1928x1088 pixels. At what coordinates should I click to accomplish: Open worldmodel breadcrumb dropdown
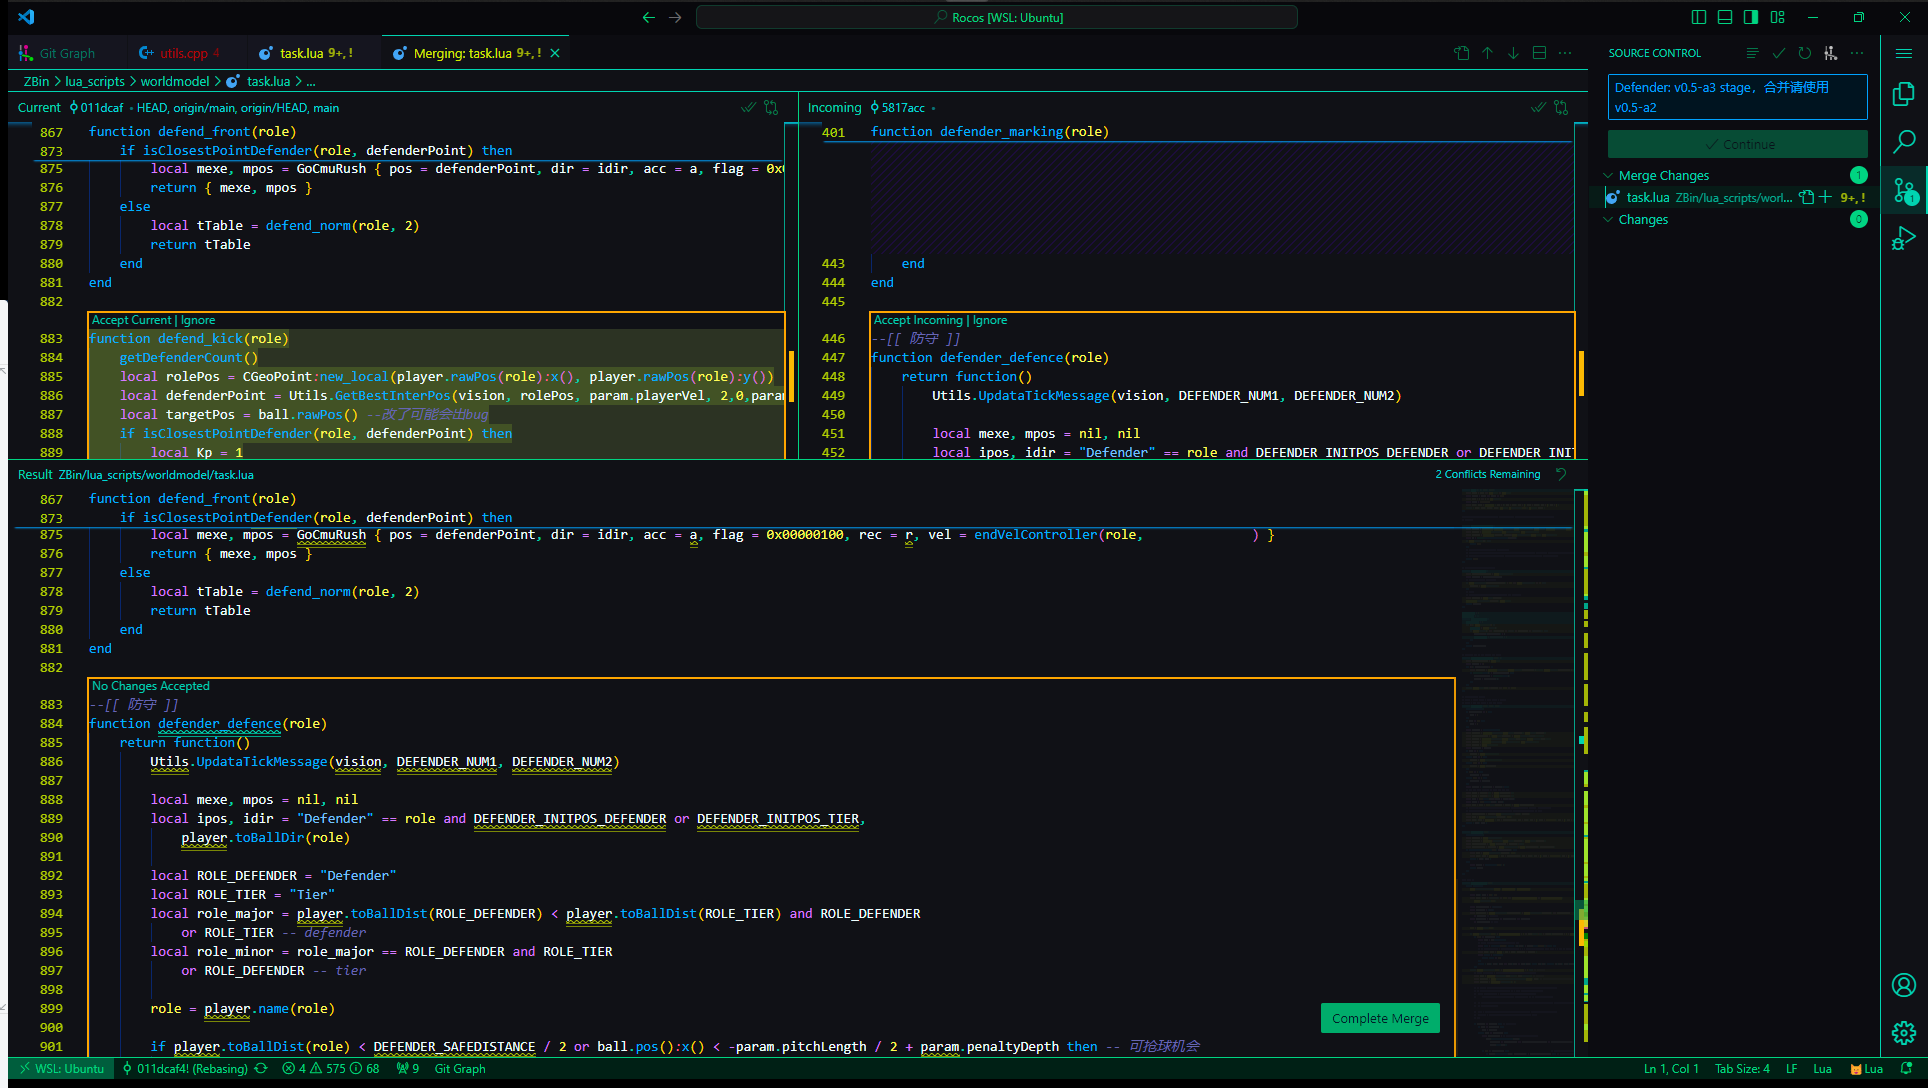tap(175, 81)
